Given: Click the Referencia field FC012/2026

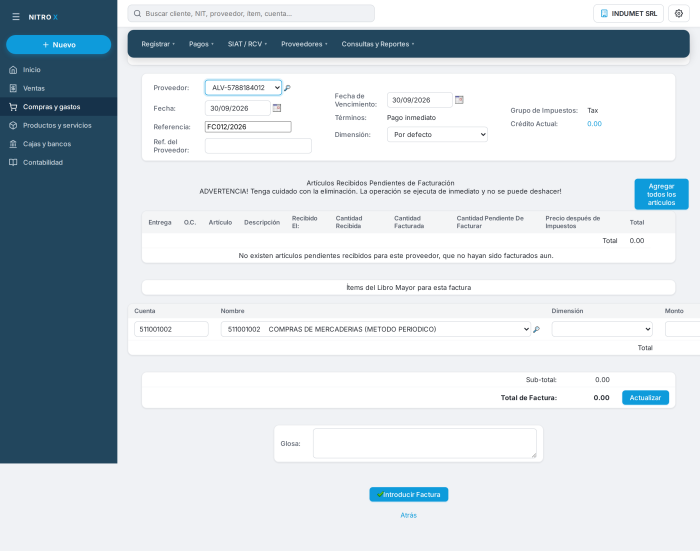Looking at the screenshot, I should [x=248, y=127].
